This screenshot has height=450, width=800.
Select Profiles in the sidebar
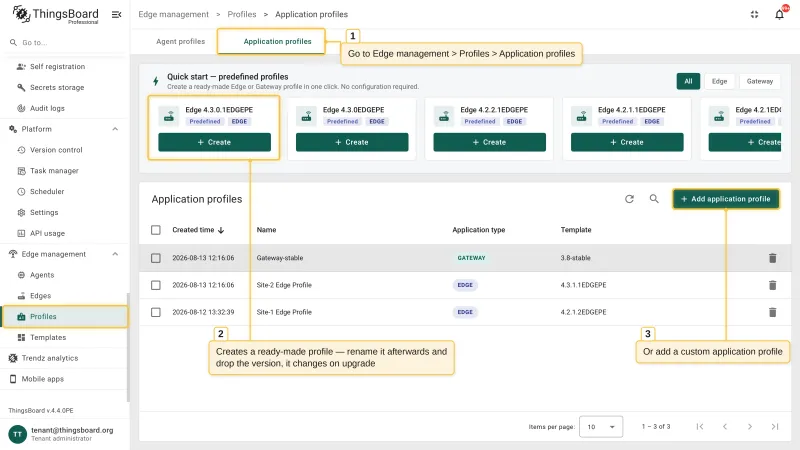point(65,316)
